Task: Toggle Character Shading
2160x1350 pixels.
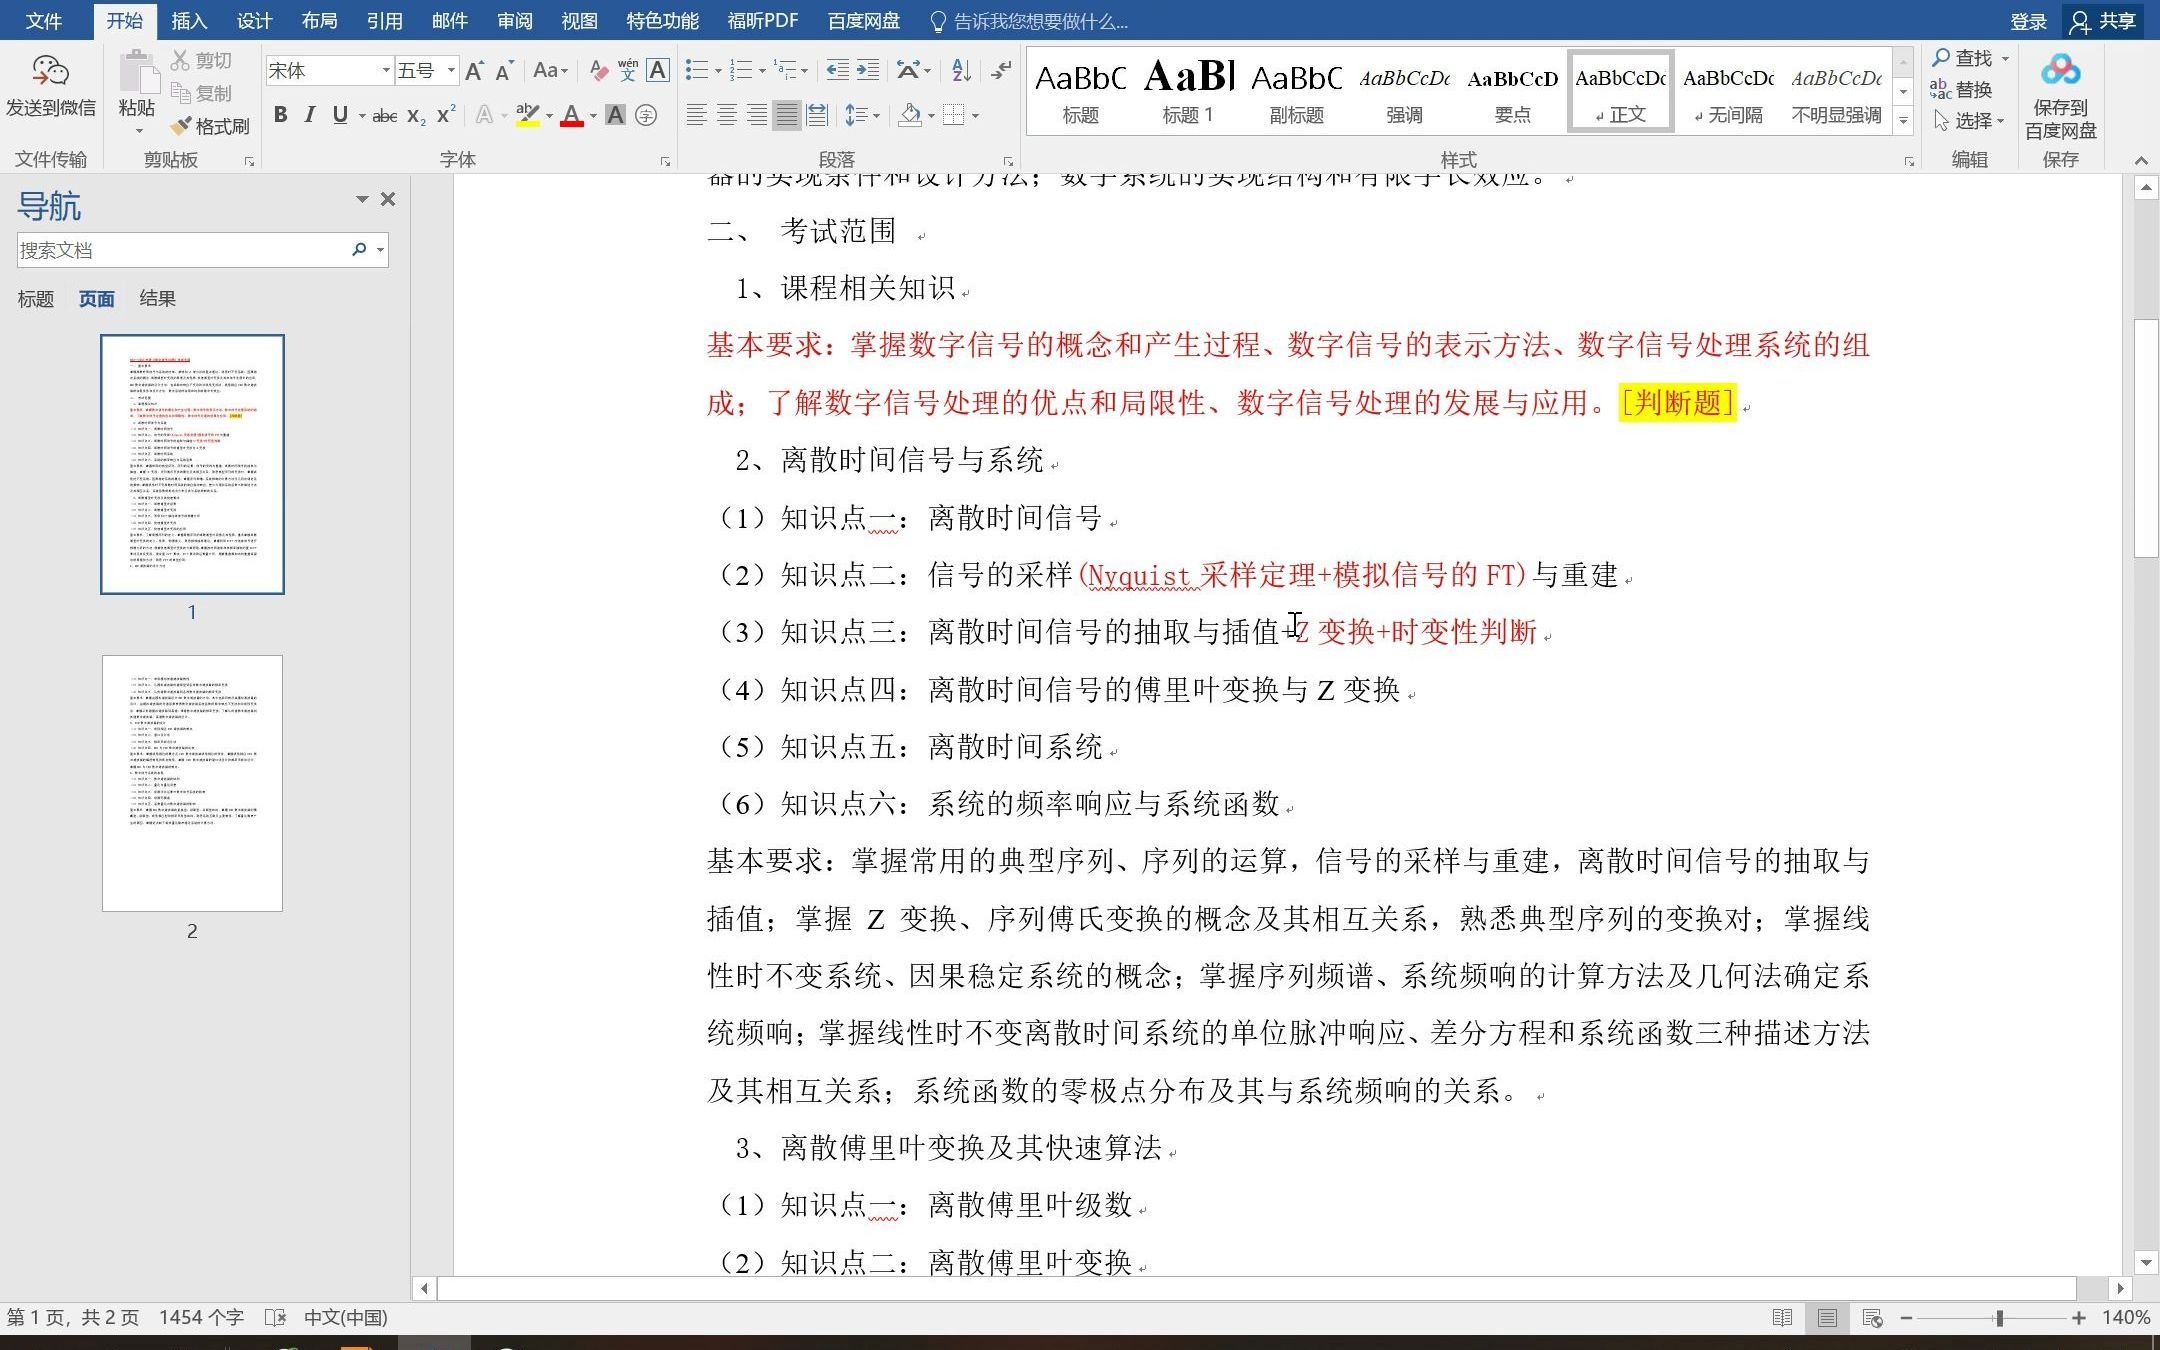Action: [616, 115]
